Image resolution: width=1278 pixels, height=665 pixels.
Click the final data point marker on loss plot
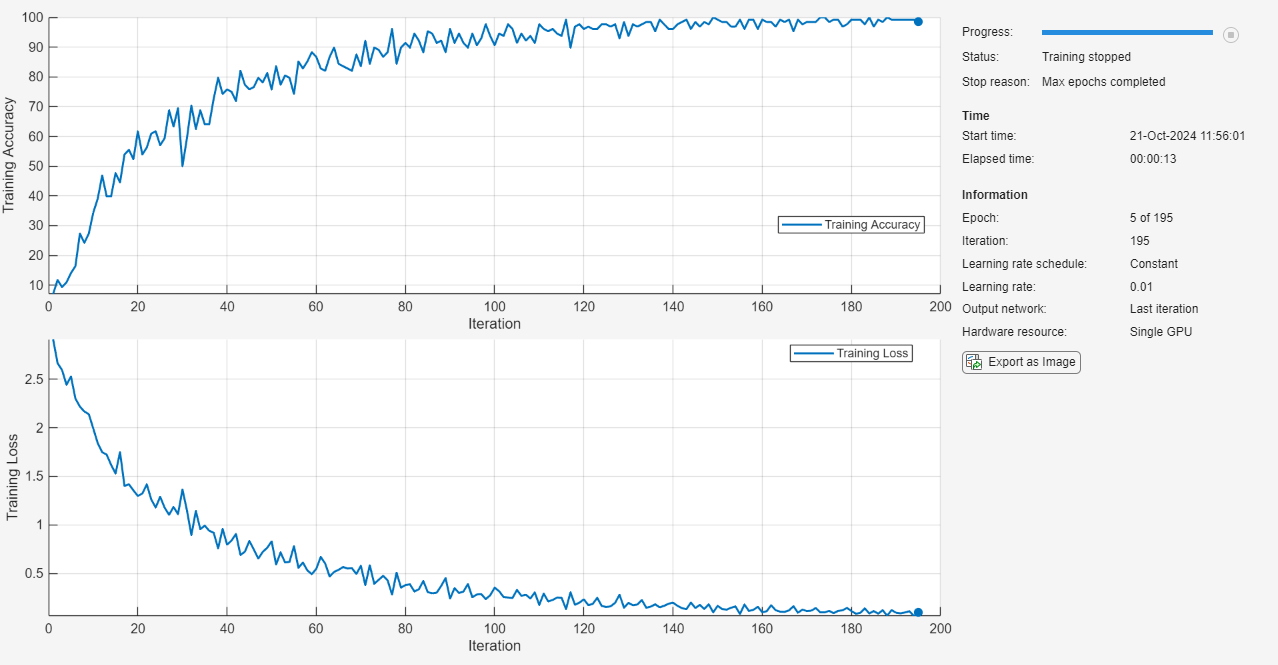918,612
